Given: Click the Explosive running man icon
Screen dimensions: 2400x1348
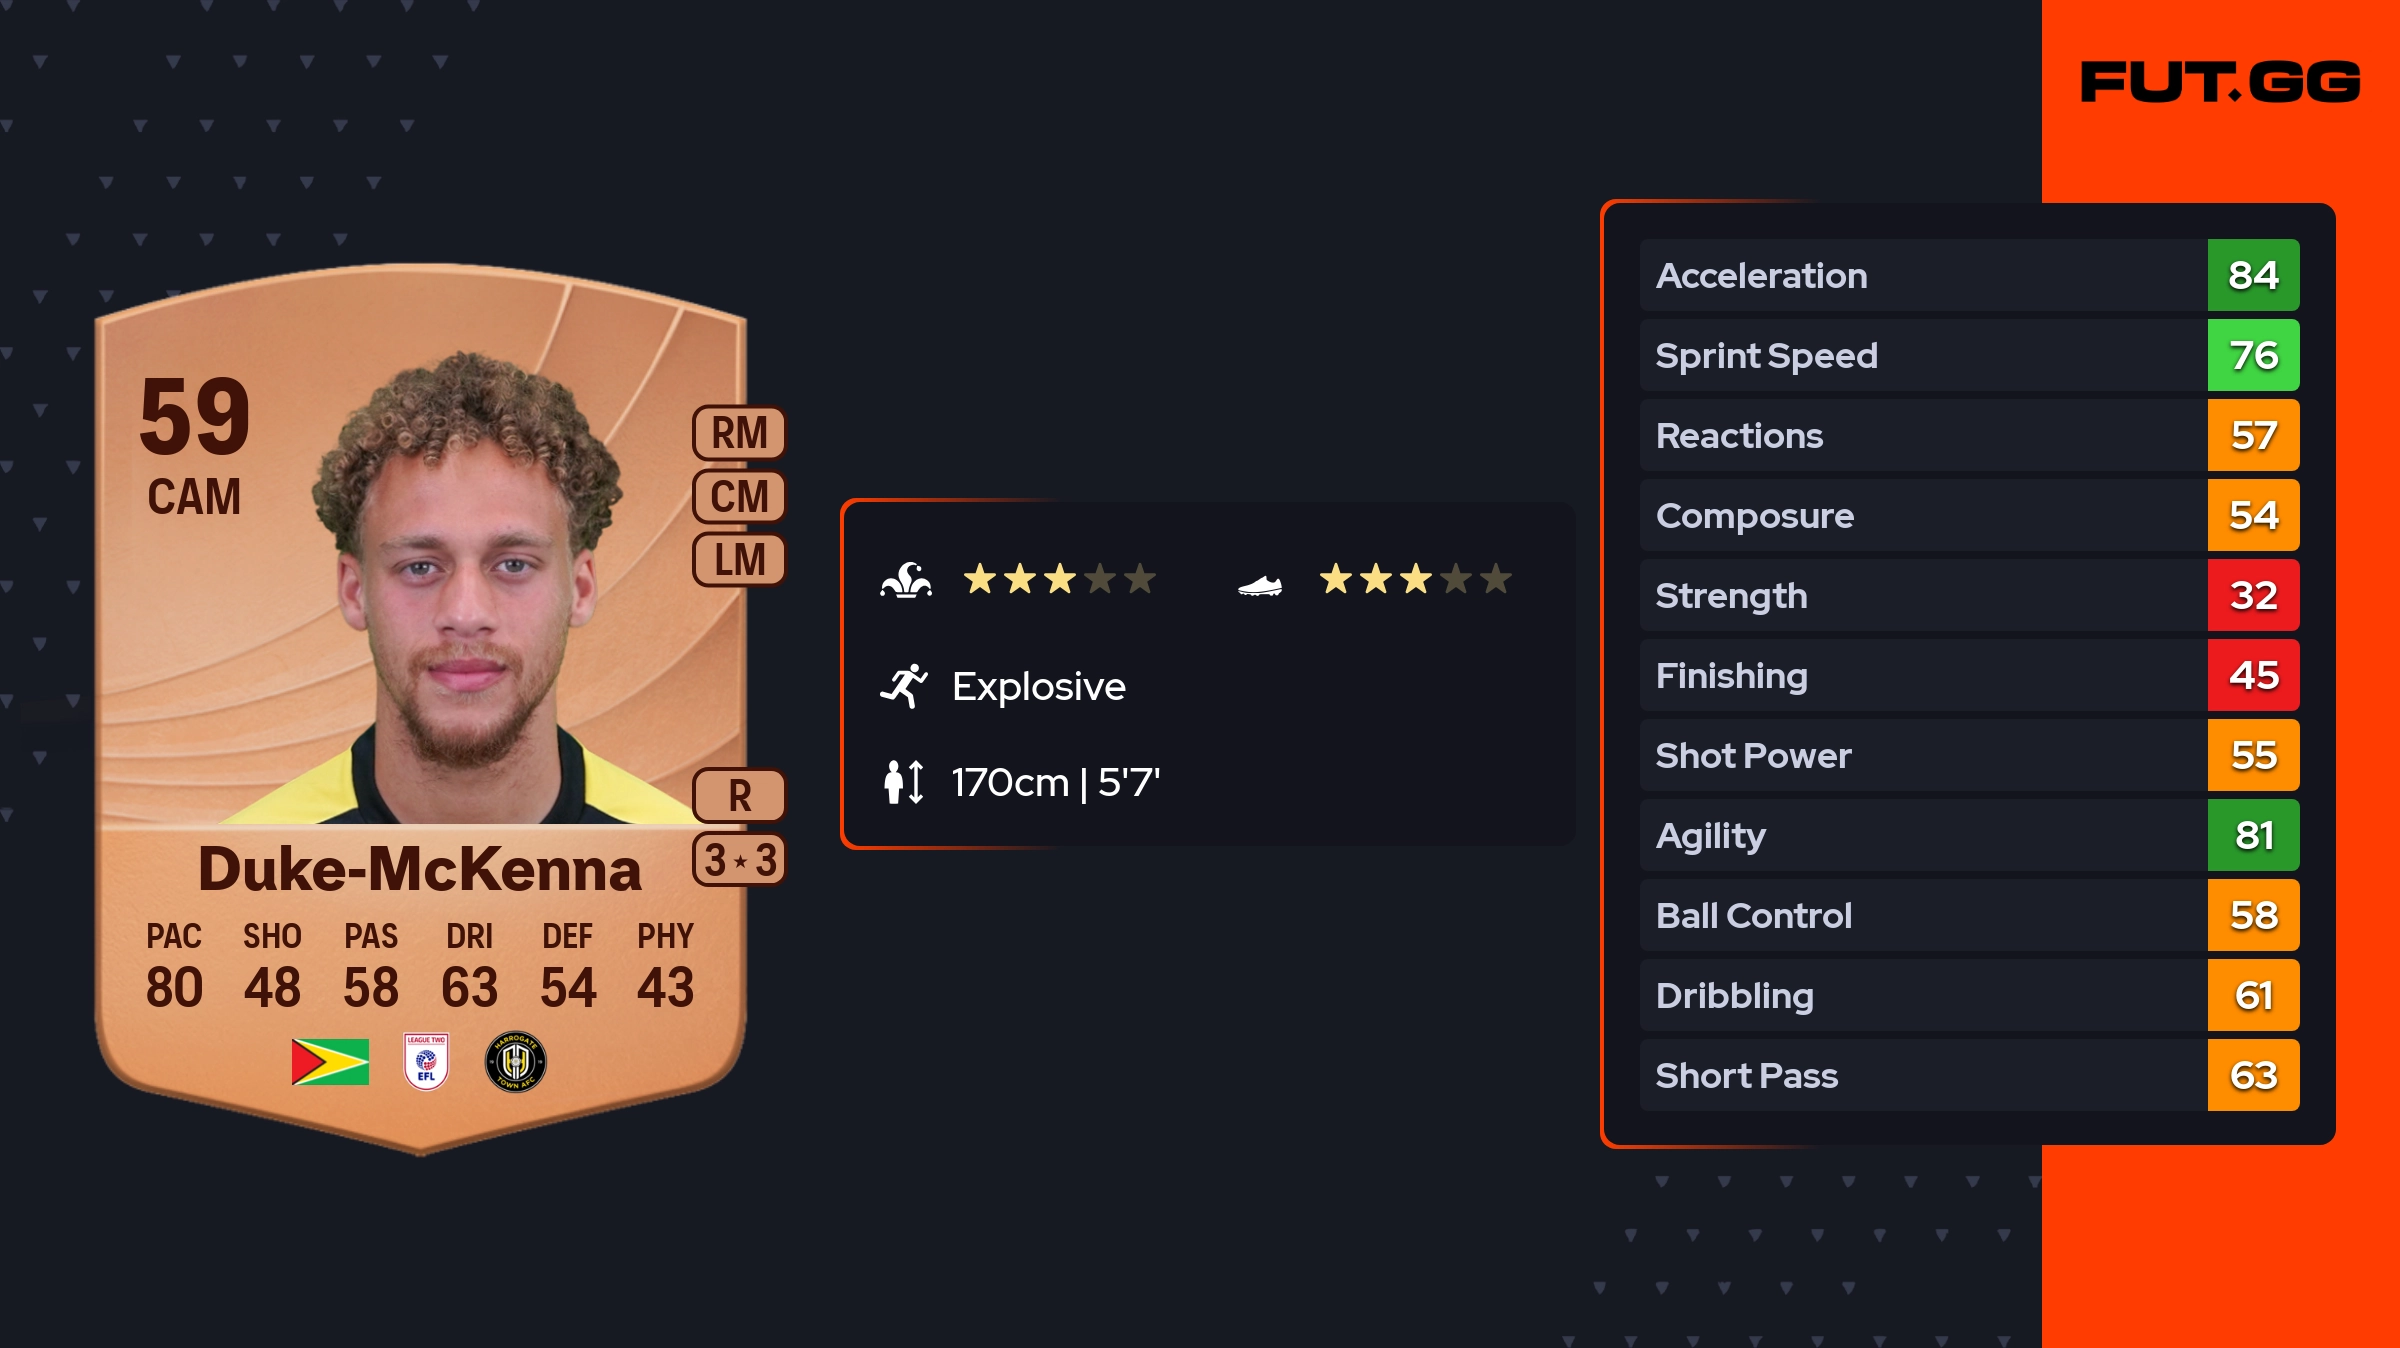Looking at the screenshot, I should click(x=904, y=686).
